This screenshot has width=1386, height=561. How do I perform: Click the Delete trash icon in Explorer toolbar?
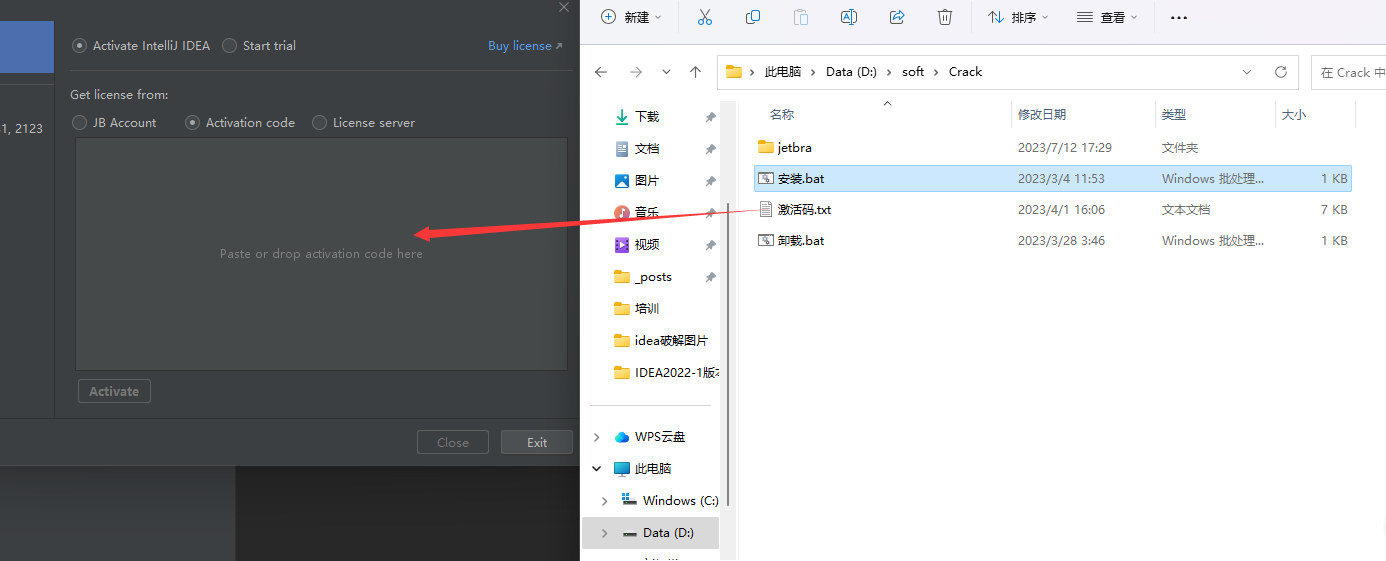(945, 17)
